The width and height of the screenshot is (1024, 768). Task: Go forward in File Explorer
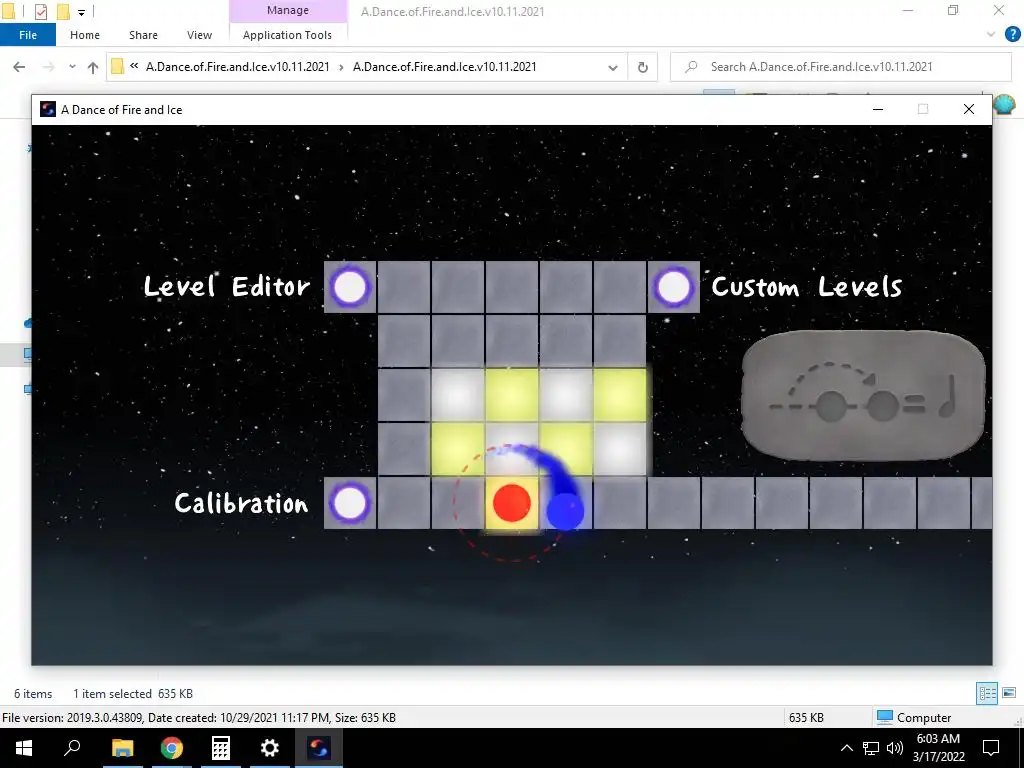48,67
